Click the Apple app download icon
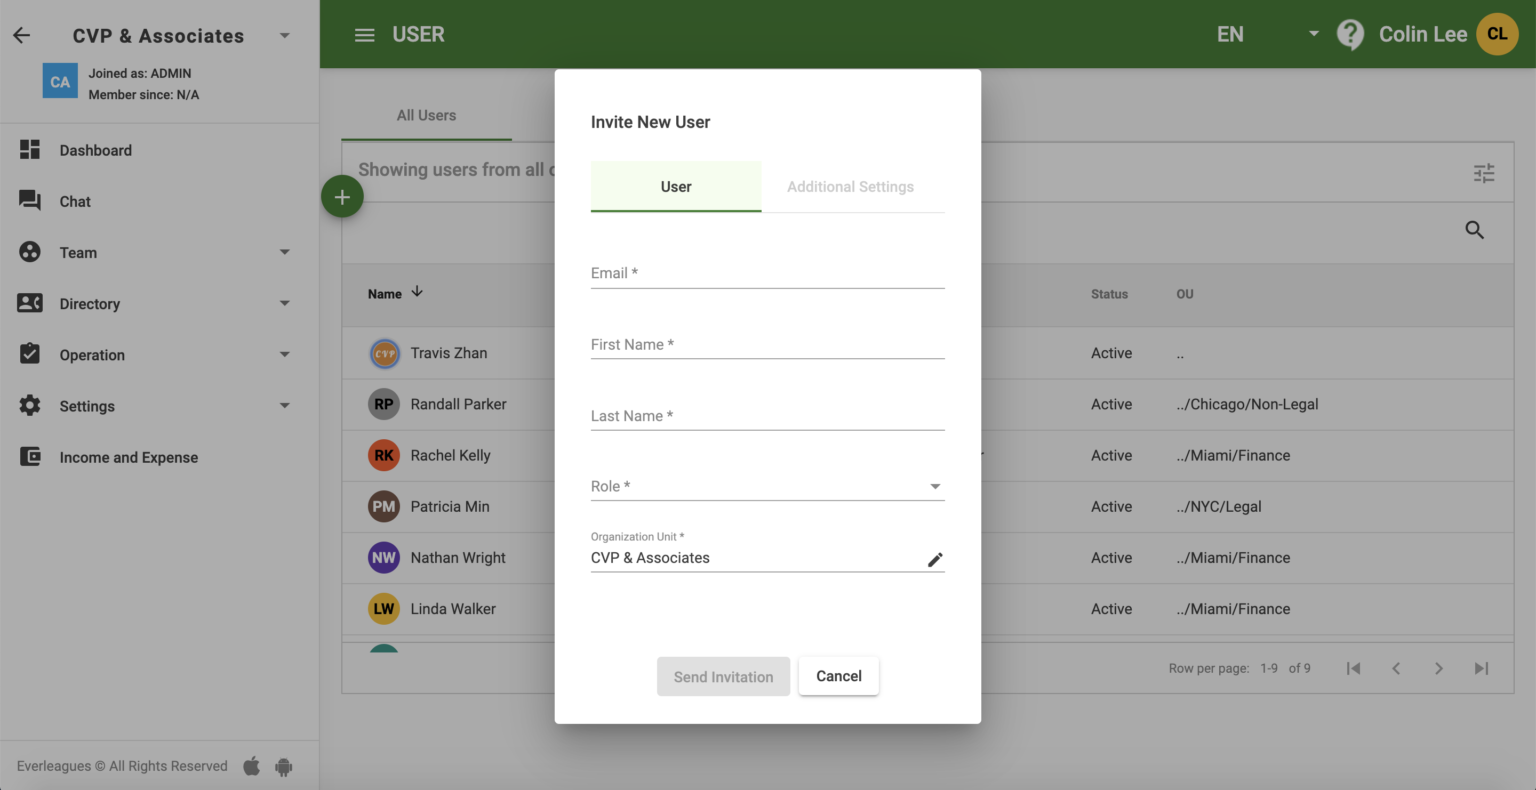 point(252,766)
